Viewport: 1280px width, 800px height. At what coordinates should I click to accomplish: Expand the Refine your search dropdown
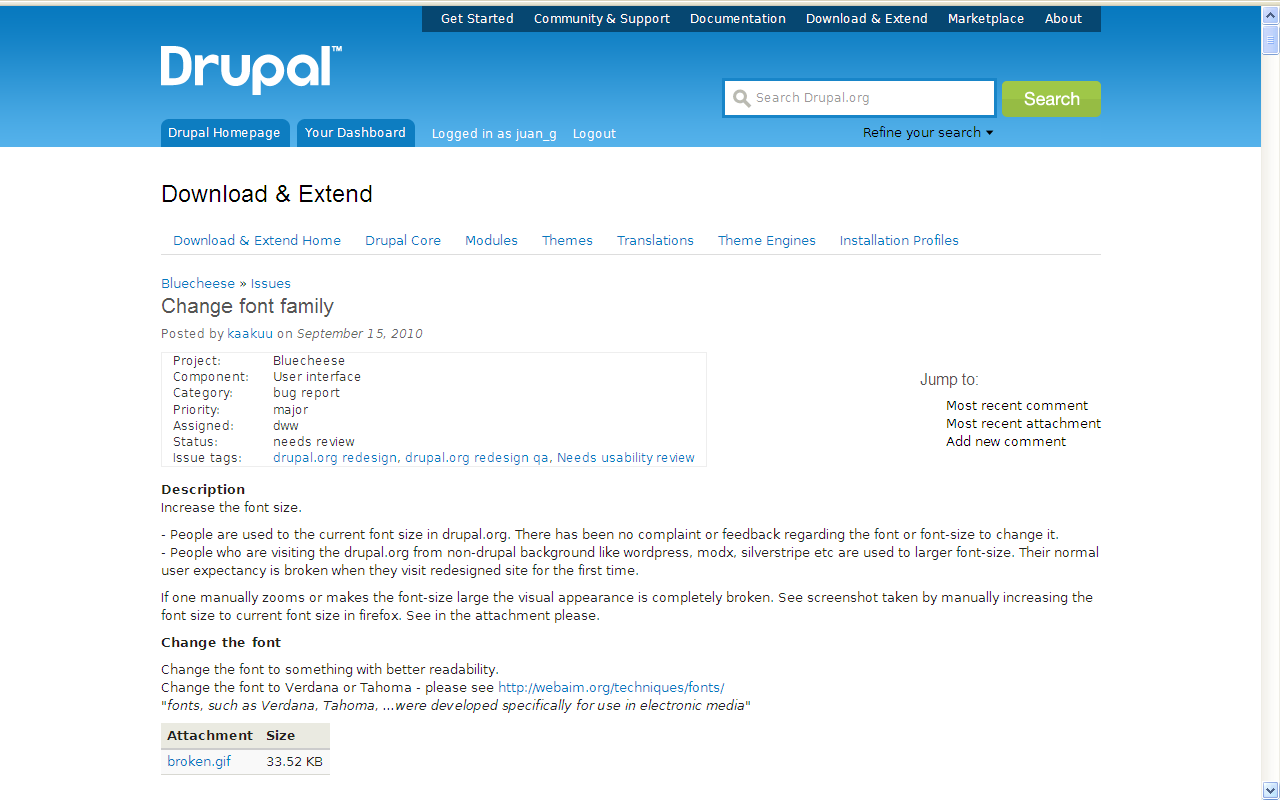928,133
